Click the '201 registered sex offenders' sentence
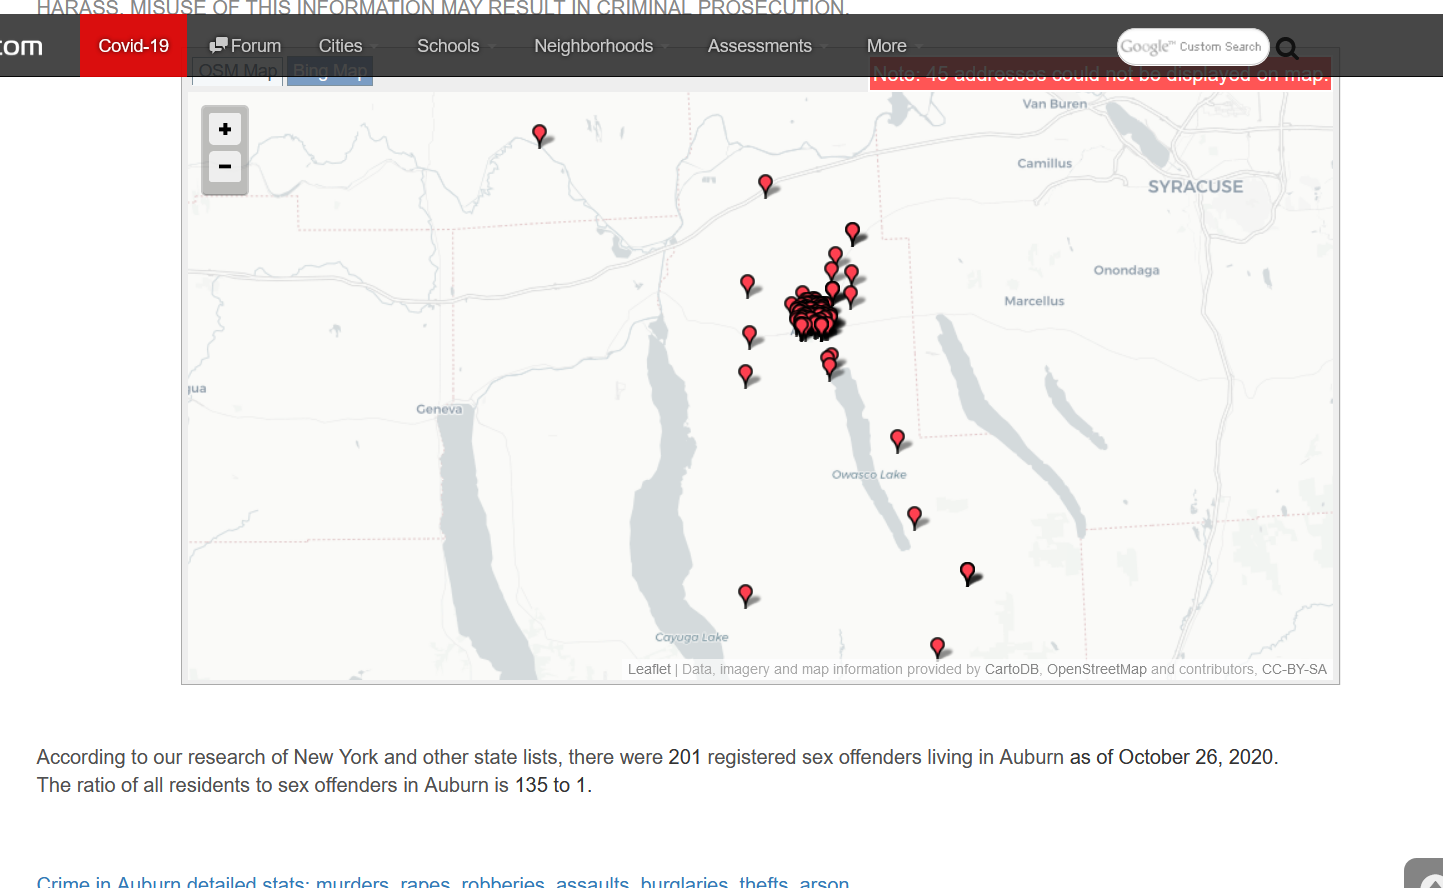This screenshot has height=888, width=1443. pyautogui.click(x=657, y=757)
